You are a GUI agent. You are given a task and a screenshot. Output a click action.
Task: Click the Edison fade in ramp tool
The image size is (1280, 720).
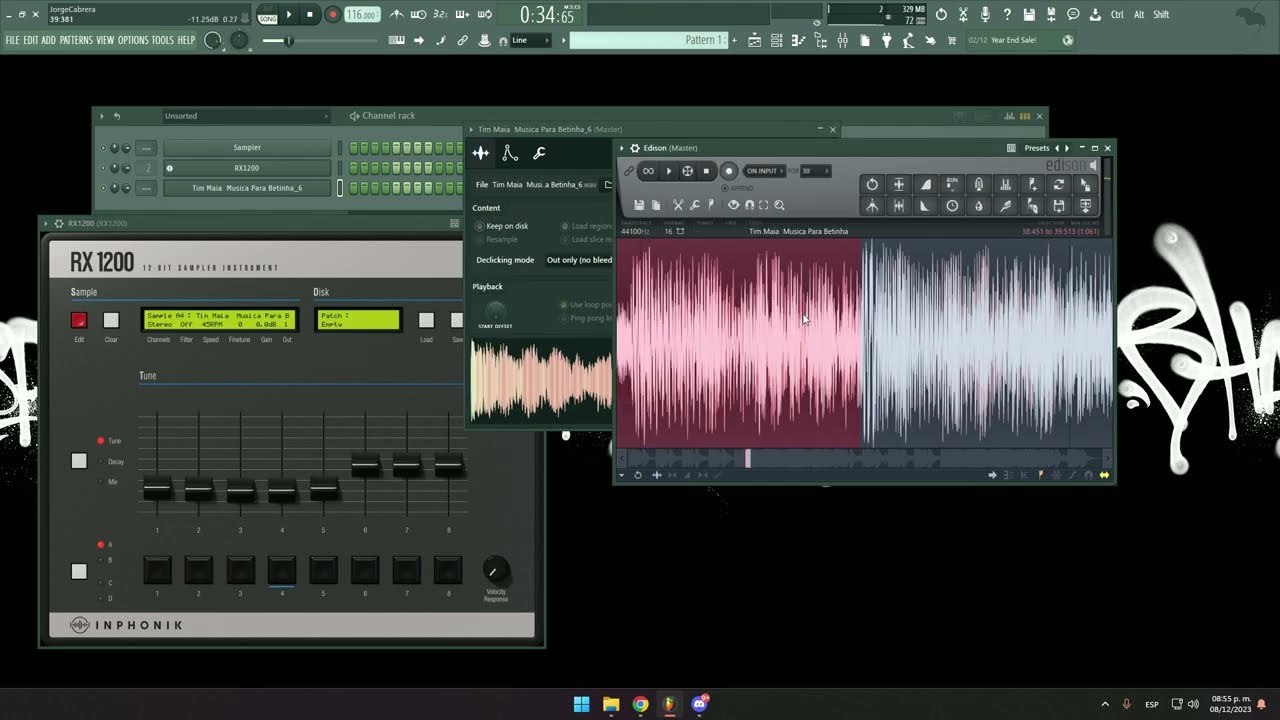(925, 184)
